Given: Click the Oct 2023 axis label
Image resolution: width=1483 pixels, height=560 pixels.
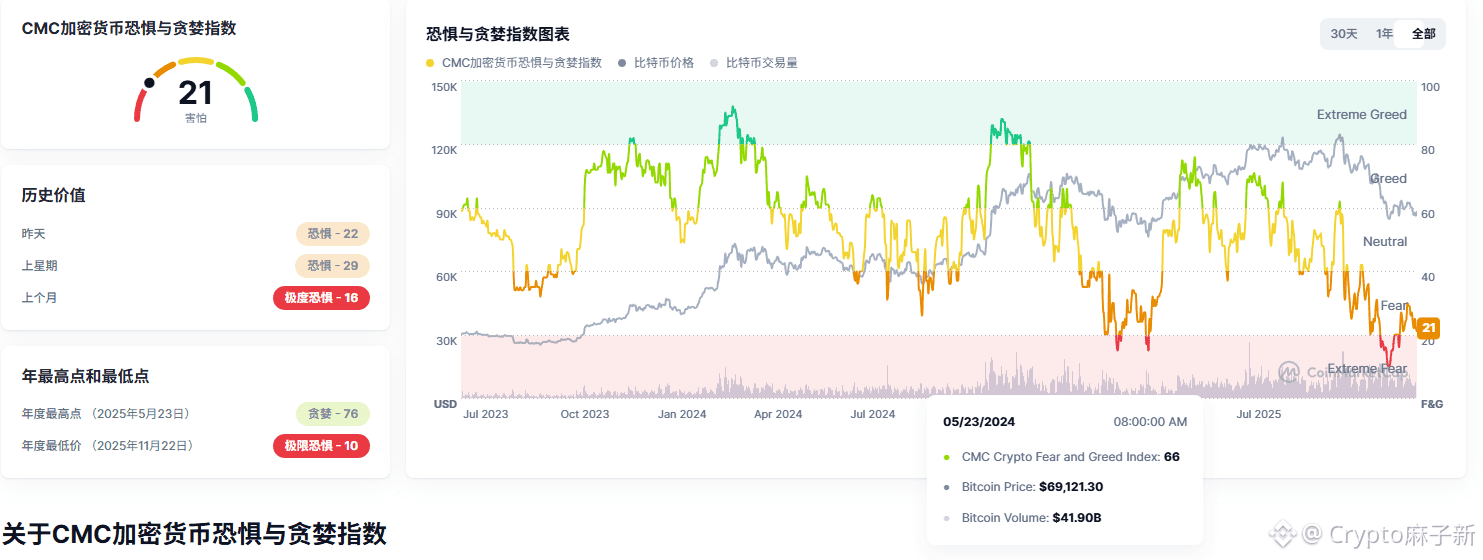Looking at the screenshot, I should [x=585, y=414].
